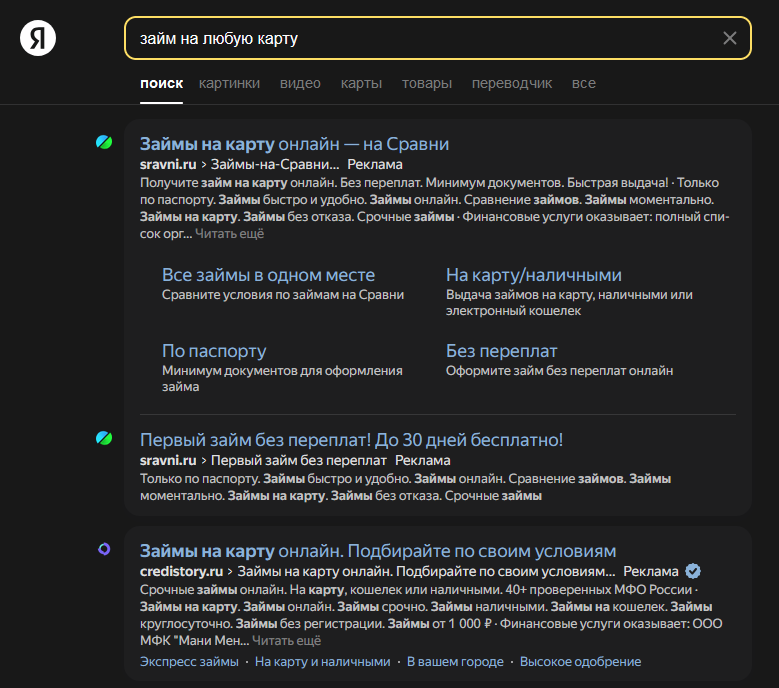Expand first ad description via 'Читать ещё'
This screenshot has width=779, height=688.
tap(230, 233)
